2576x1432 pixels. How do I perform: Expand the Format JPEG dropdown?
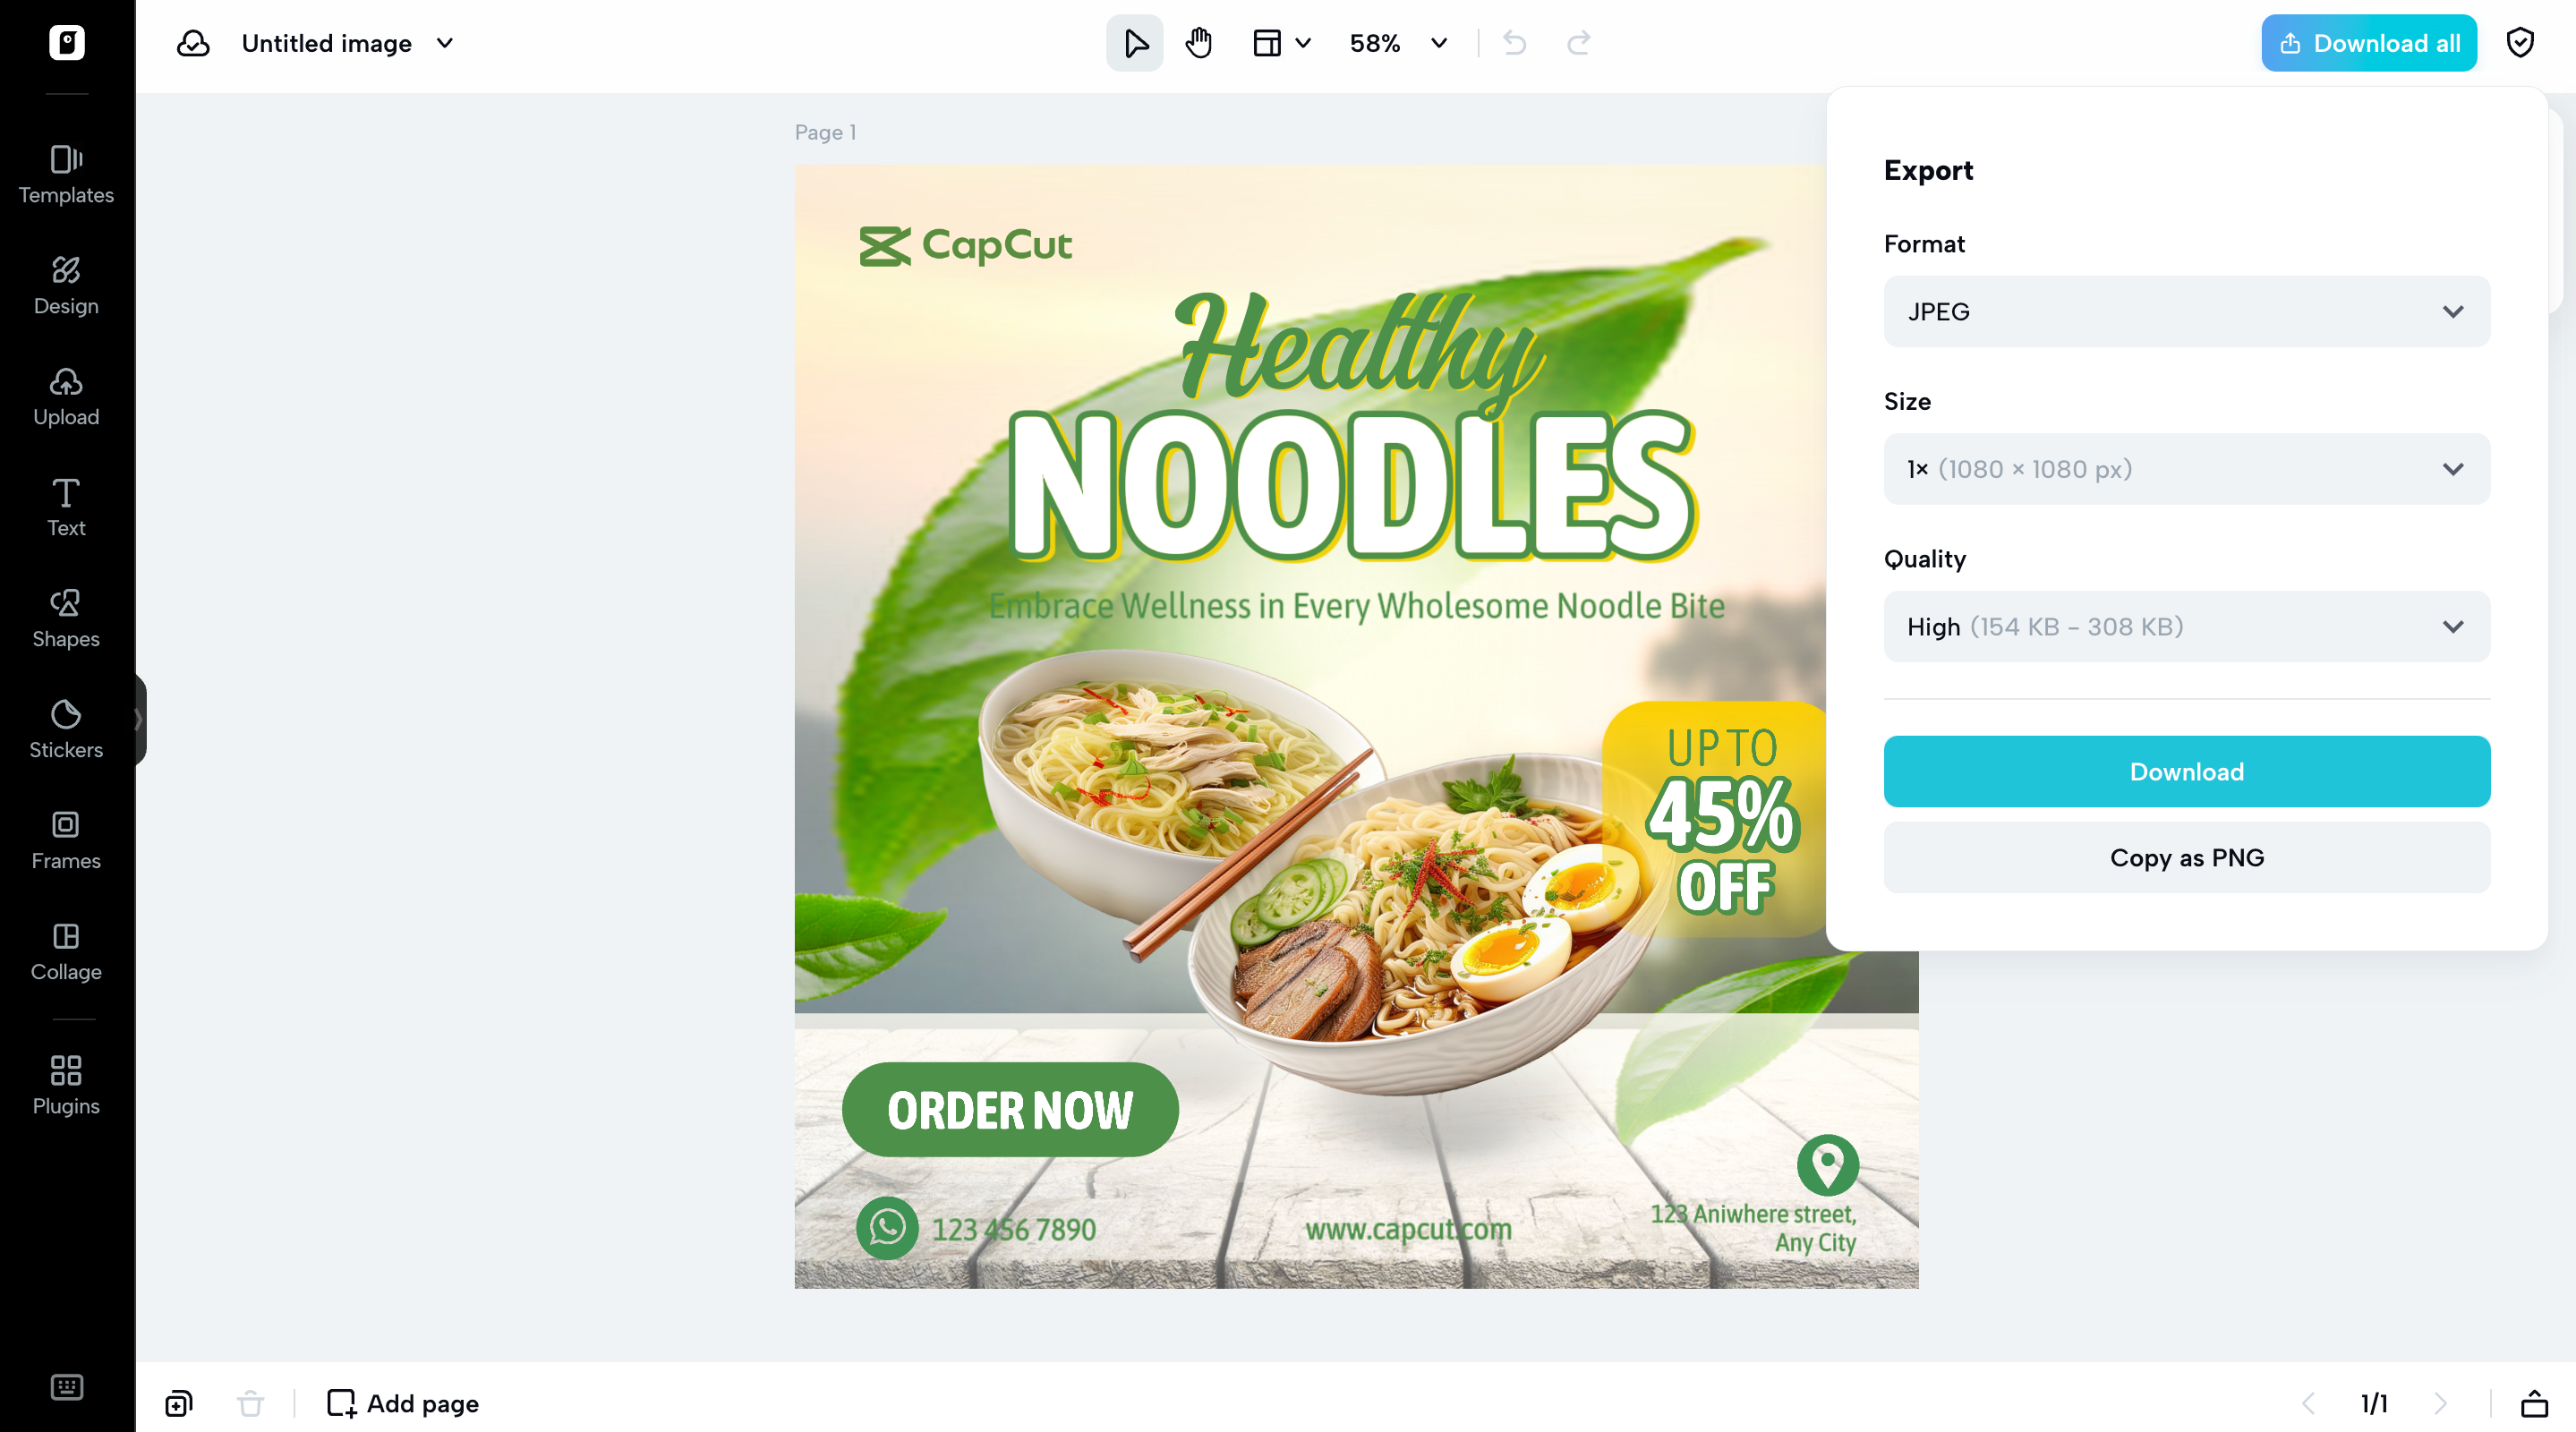pos(2186,311)
